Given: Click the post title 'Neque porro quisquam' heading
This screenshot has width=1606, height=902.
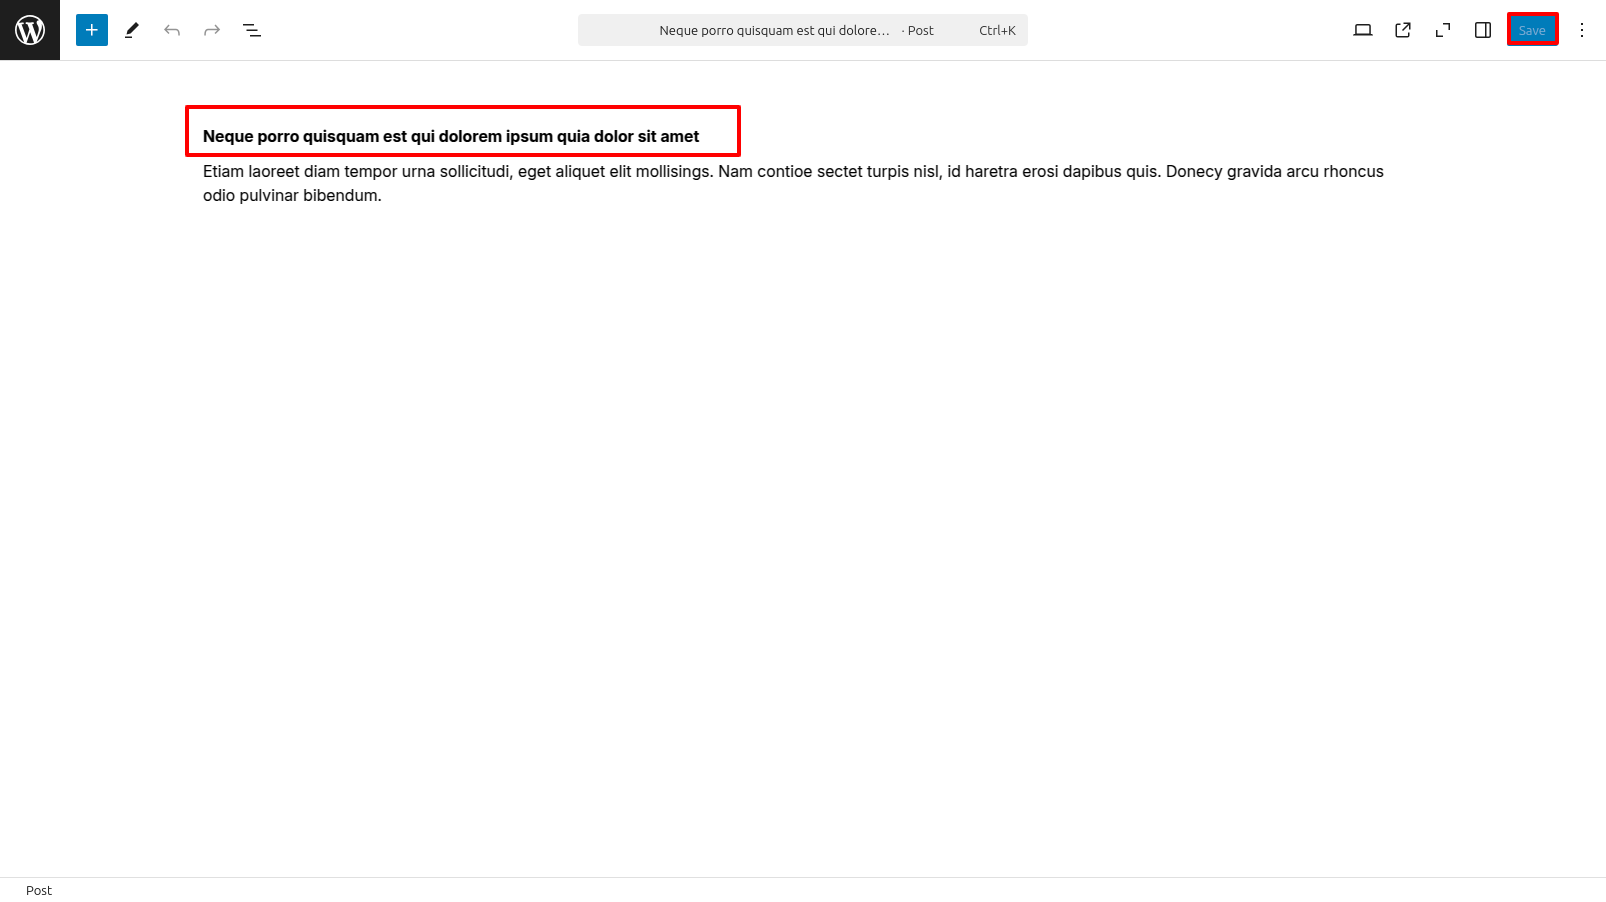Looking at the screenshot, I should [x=451, y=136].
